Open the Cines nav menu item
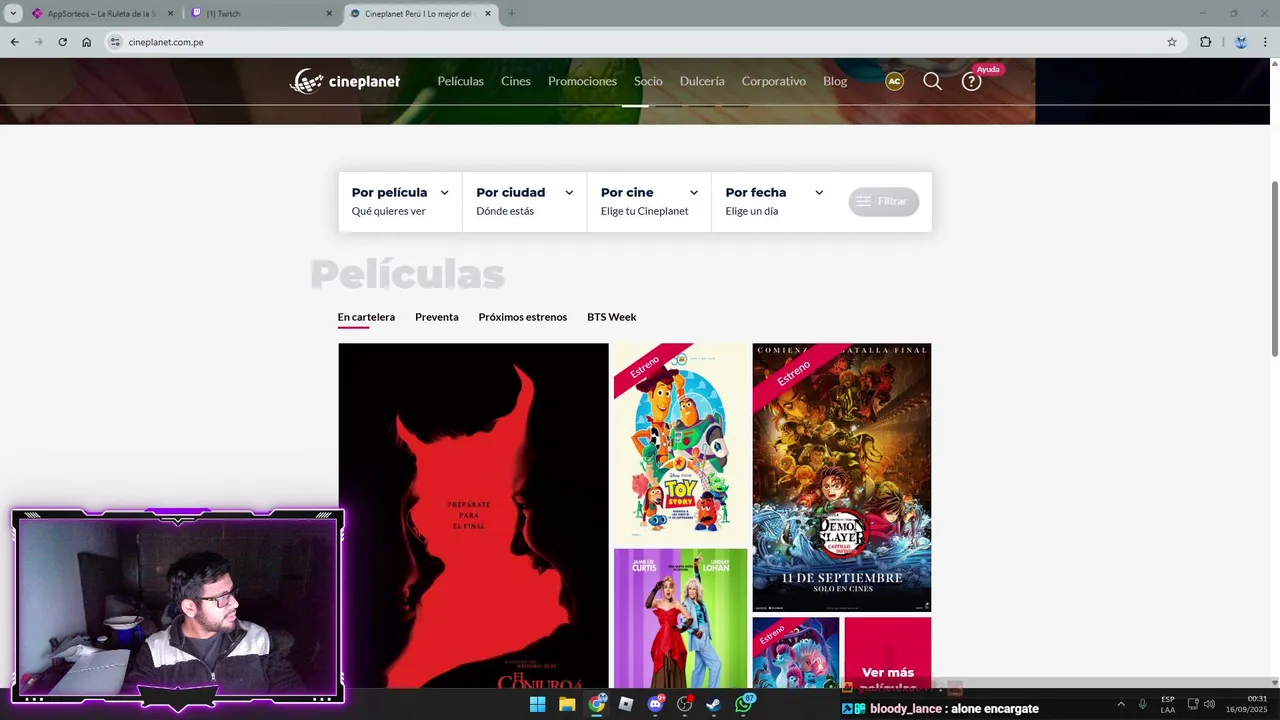Screen dimensions: 1280x720 [516, 81]
